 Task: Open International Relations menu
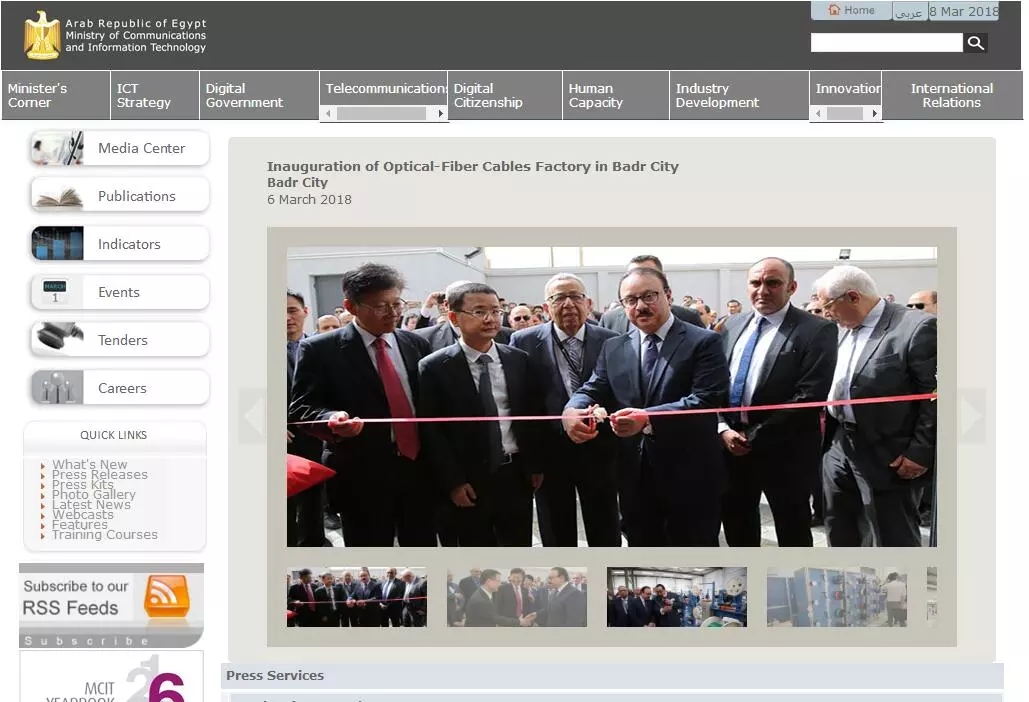(x=952, y=96)
